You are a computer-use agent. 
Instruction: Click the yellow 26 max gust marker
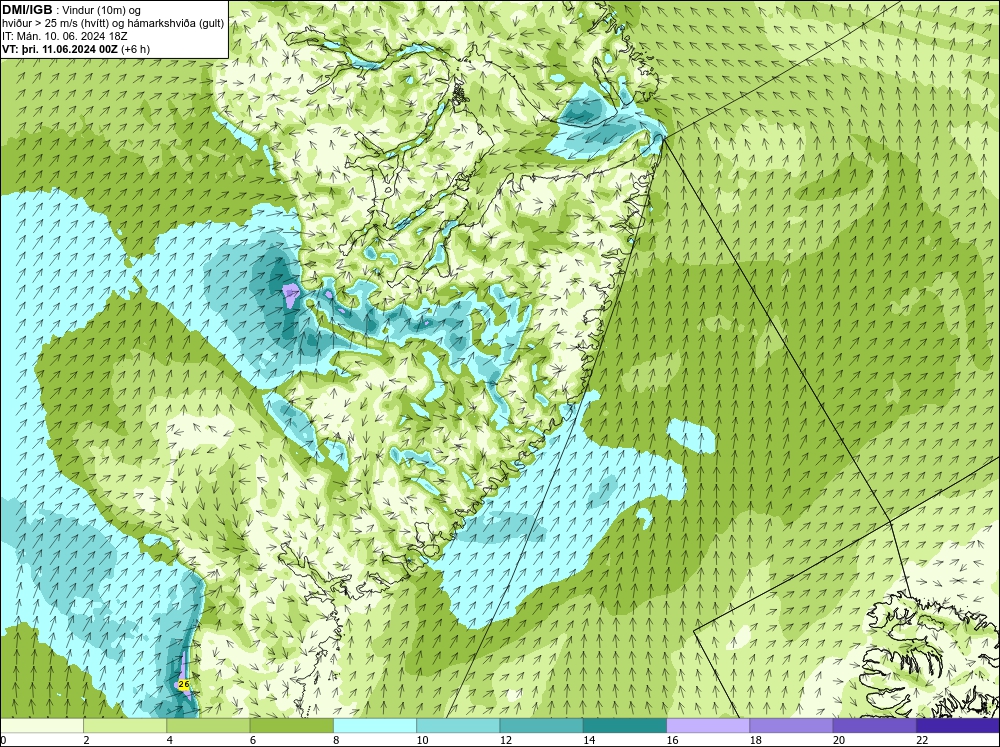pyautogui.click(x=184, y=684)
